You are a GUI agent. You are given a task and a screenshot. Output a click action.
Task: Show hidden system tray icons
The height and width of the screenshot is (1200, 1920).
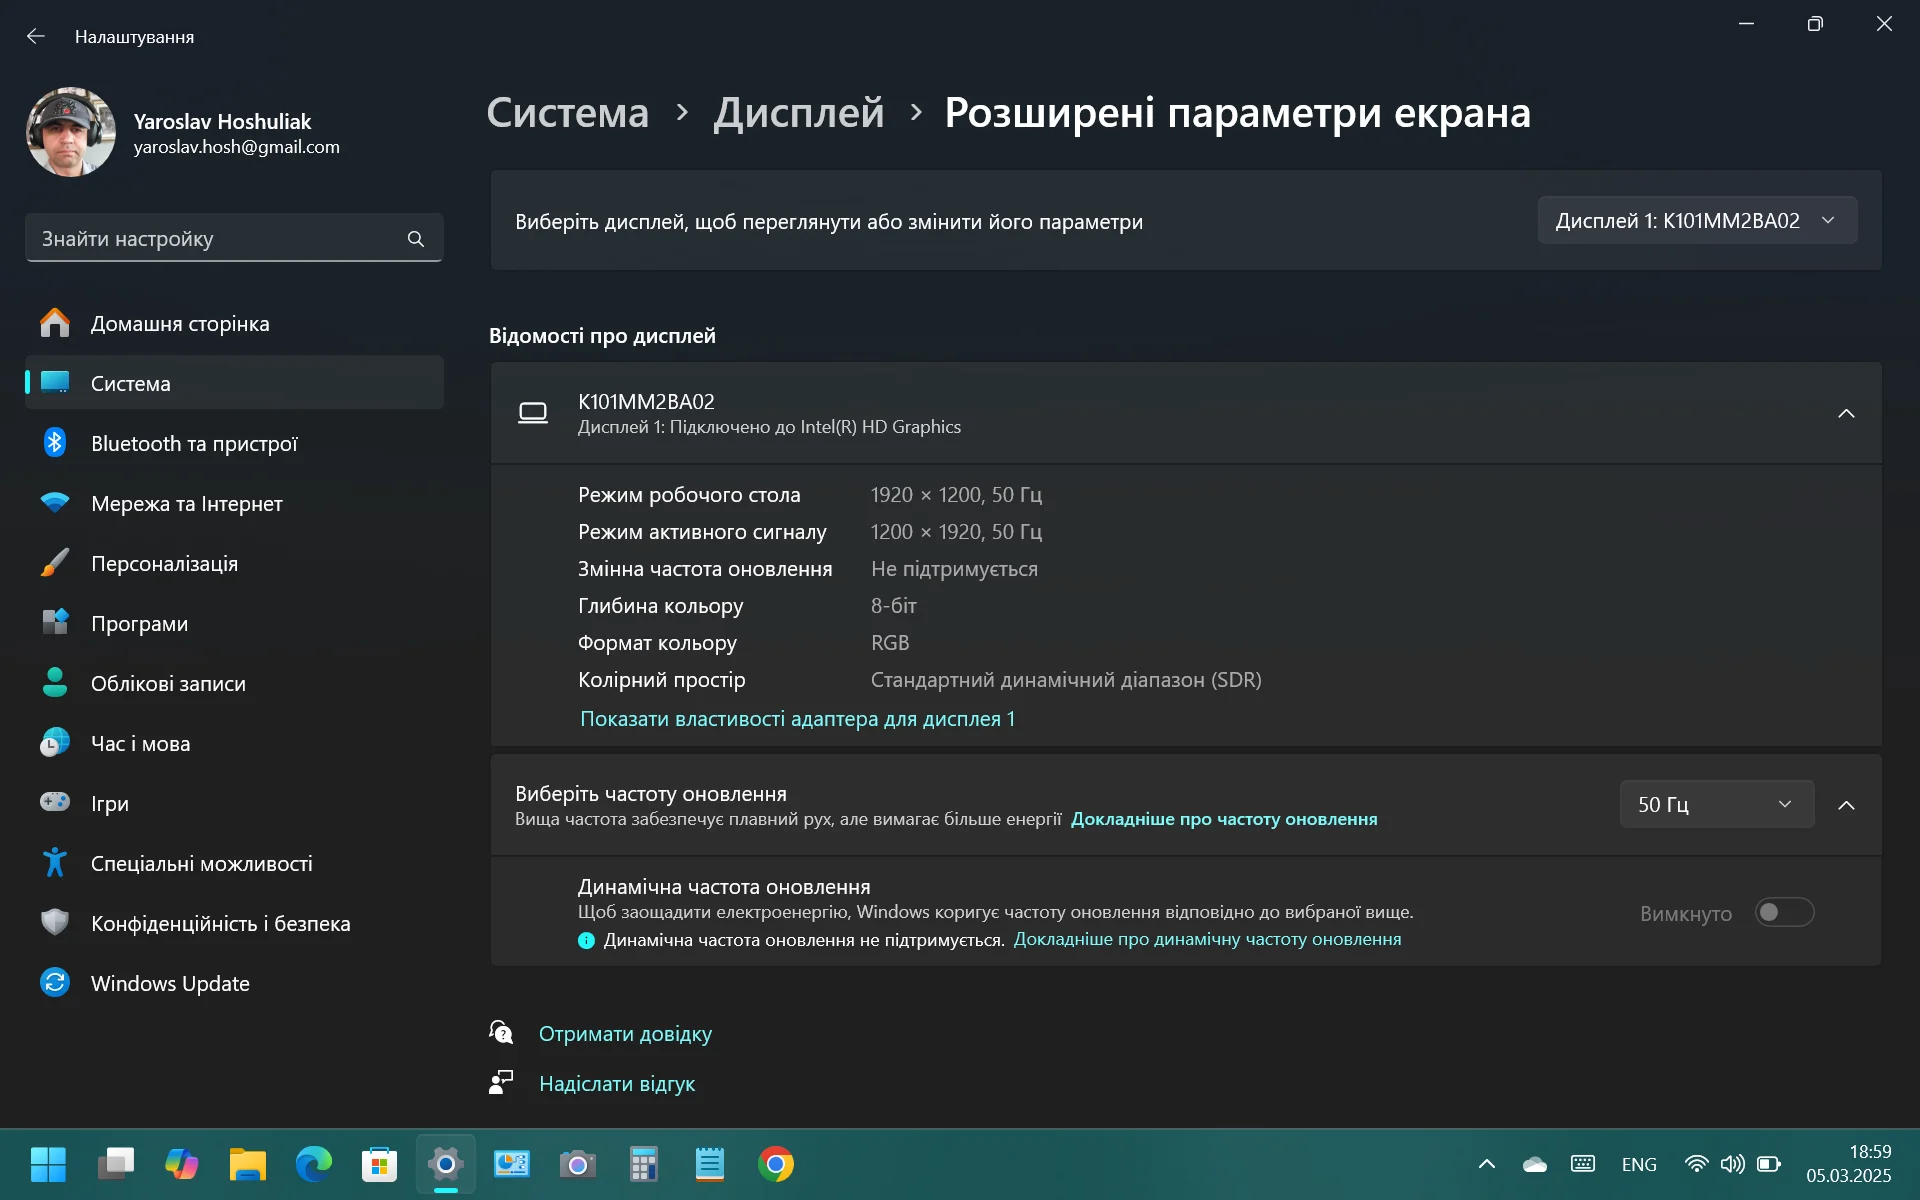[1487, 1164]
